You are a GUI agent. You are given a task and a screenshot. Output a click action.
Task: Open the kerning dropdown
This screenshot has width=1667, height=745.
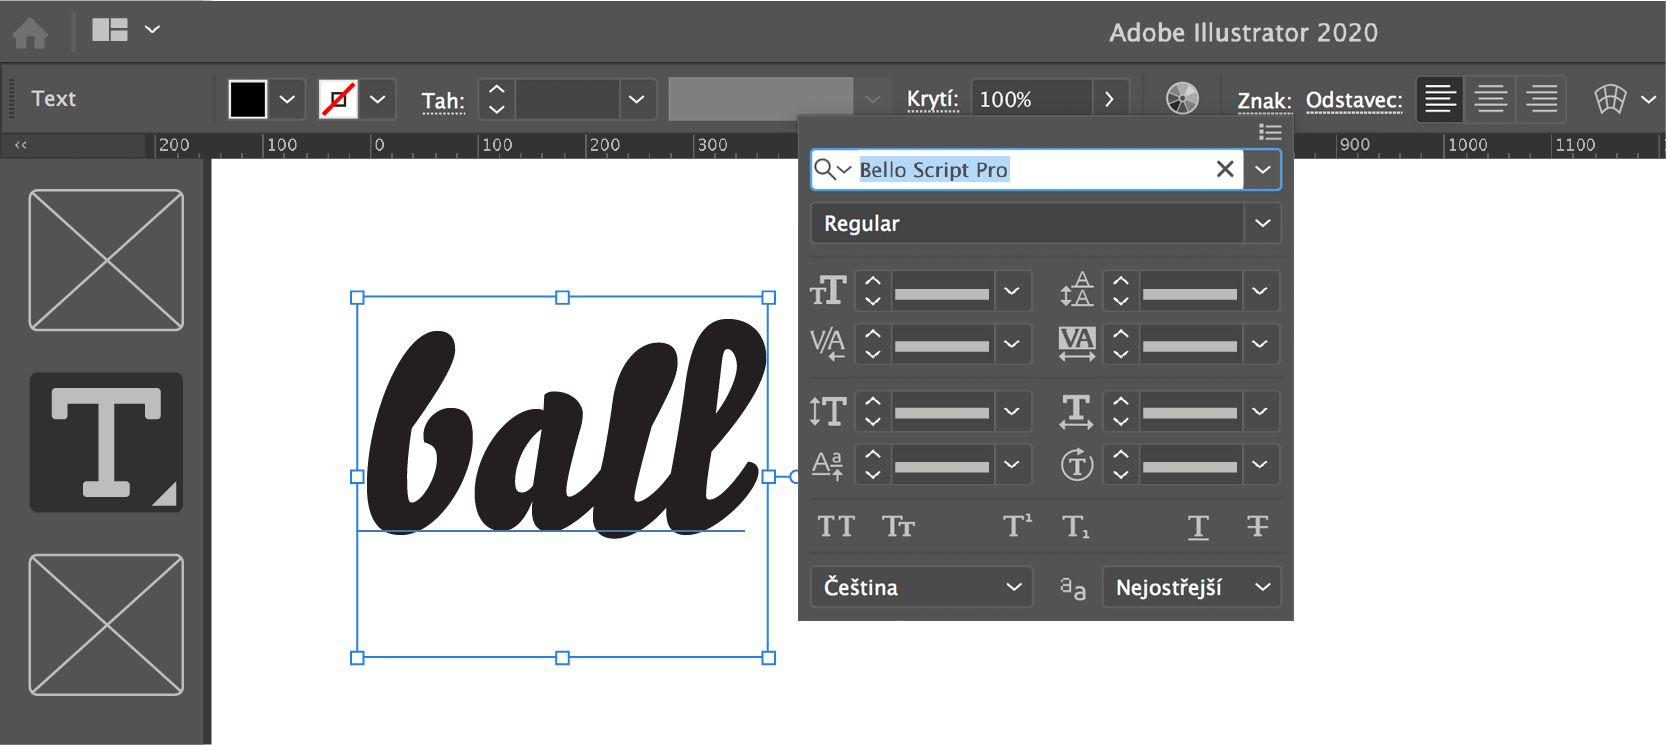[x=1012, y=344]
